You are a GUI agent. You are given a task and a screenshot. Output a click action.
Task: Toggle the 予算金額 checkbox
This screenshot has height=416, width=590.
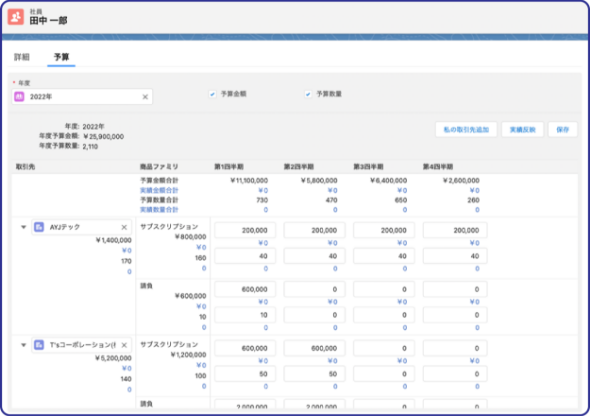(212, 94)
